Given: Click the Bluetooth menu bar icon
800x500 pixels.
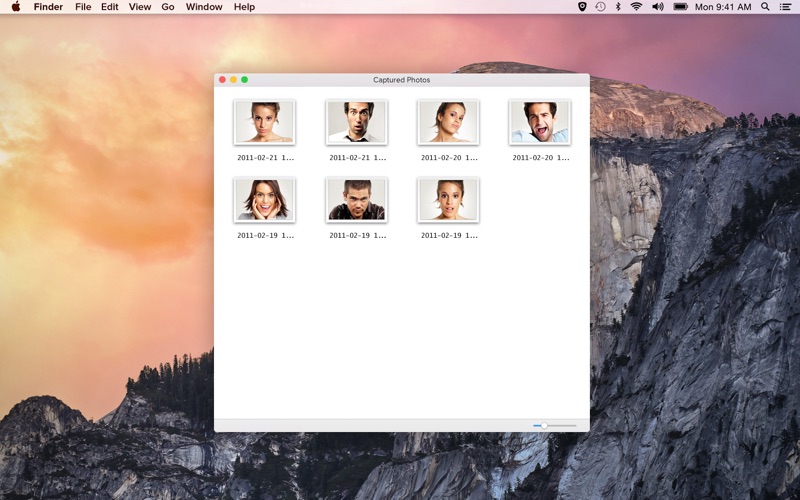Looking at the screenshot, I should click(x=618, y=7).
